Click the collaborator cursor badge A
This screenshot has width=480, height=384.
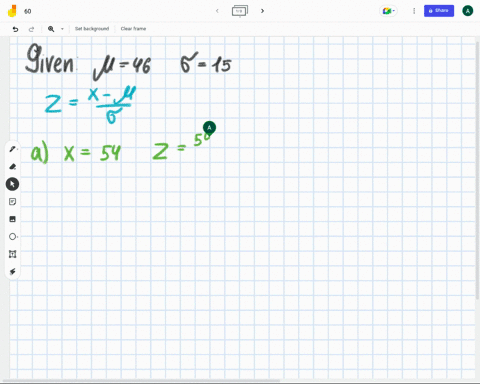[209, 128]
